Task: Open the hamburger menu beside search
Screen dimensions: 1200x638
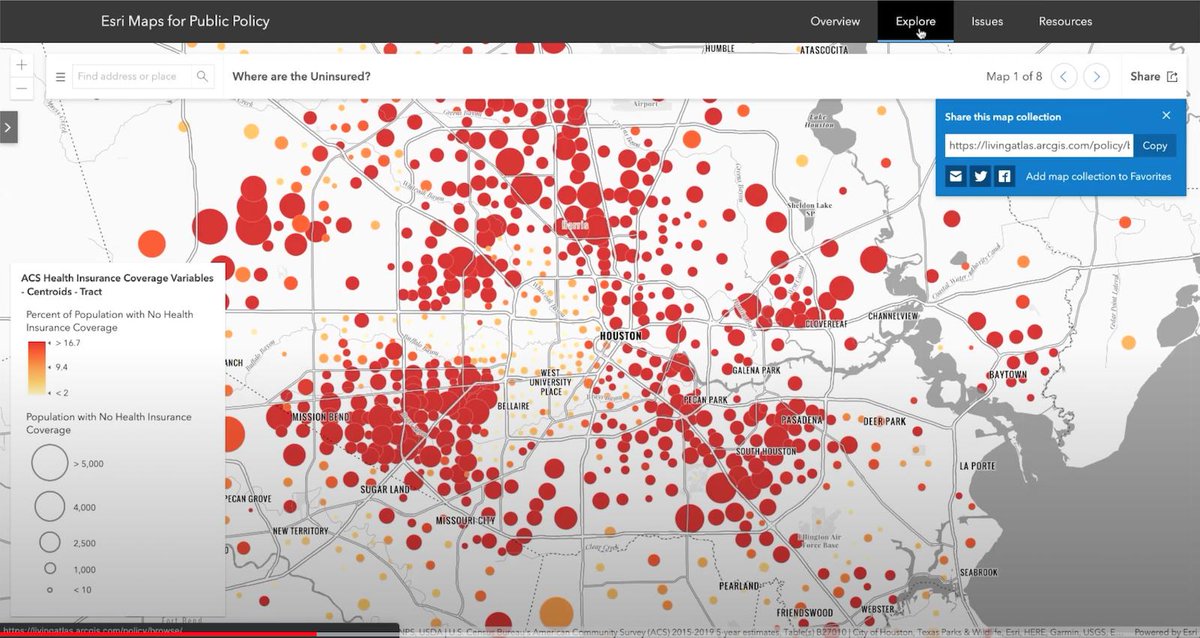Action: (x=60, y=77)
